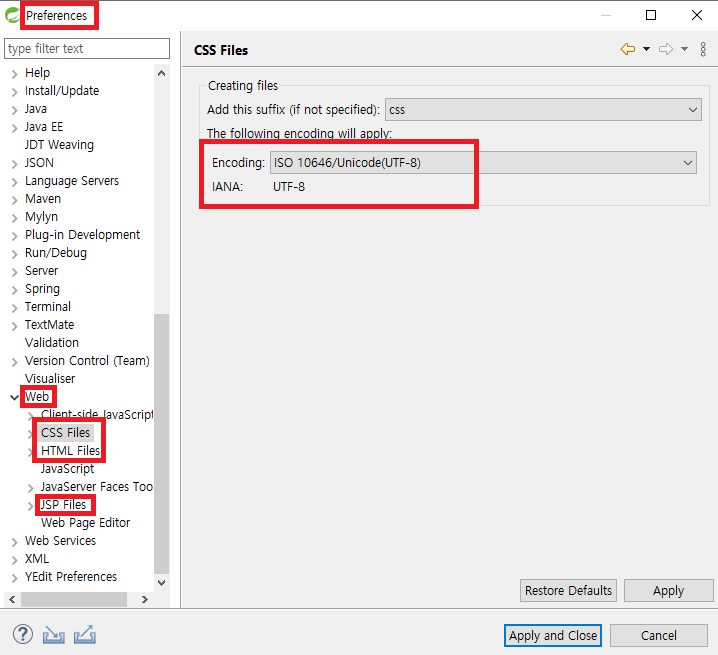Open the Encoding combo box

[x=483, y=163]
